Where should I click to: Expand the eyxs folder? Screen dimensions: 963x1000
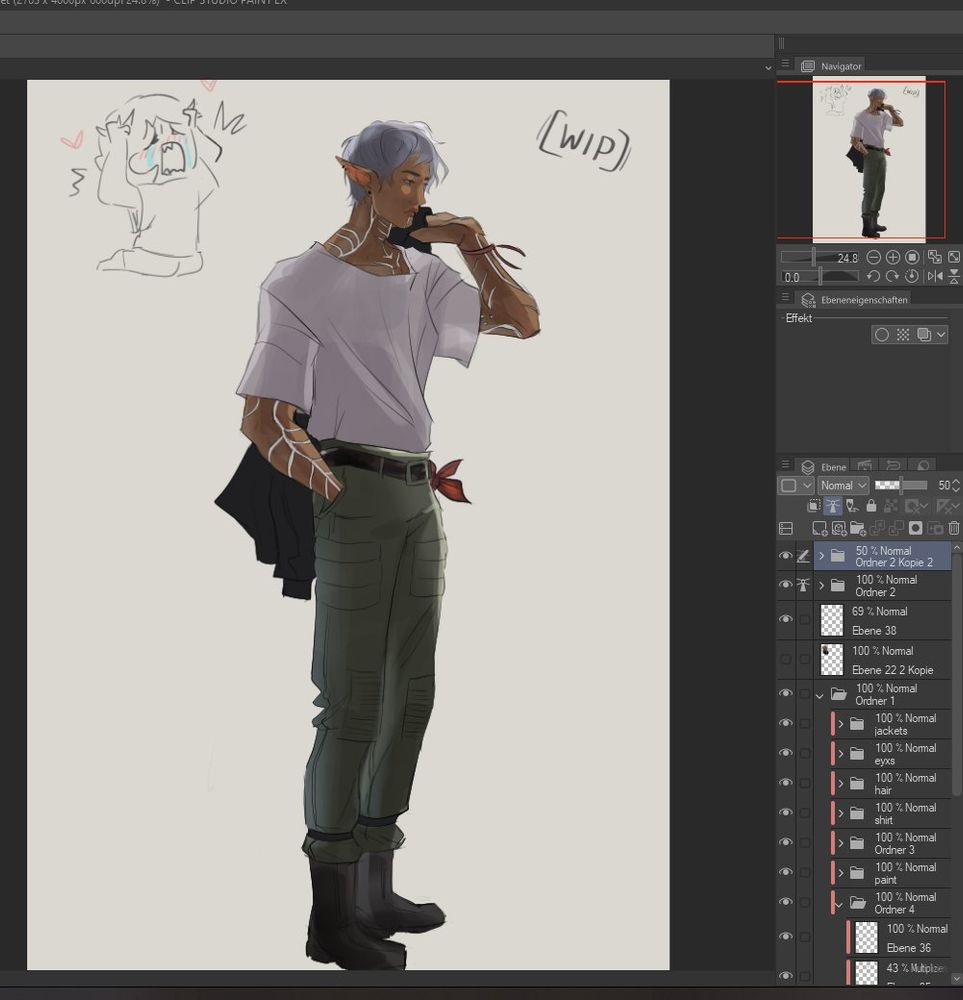coord(841,754)
